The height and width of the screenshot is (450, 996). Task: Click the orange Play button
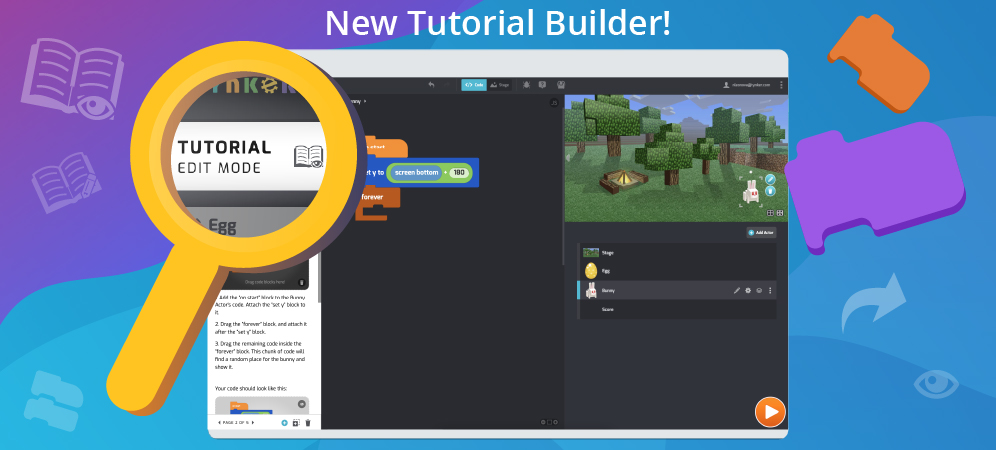(771, 412)
